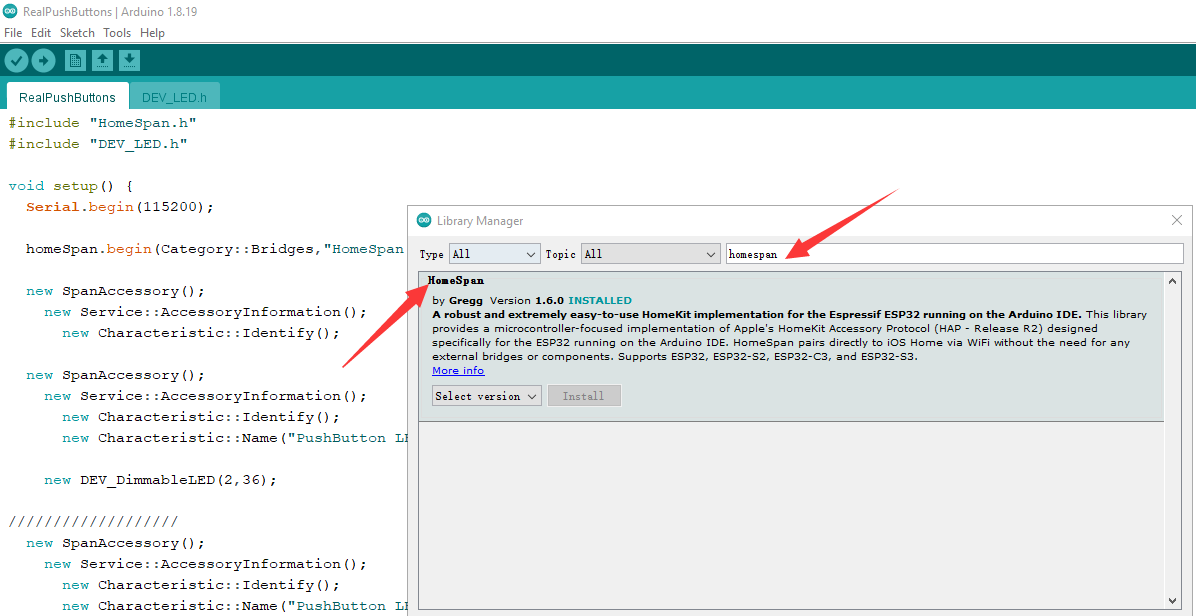
Task: Click Arduino logo in Library Manager title
Action: (x=424, y=220)
